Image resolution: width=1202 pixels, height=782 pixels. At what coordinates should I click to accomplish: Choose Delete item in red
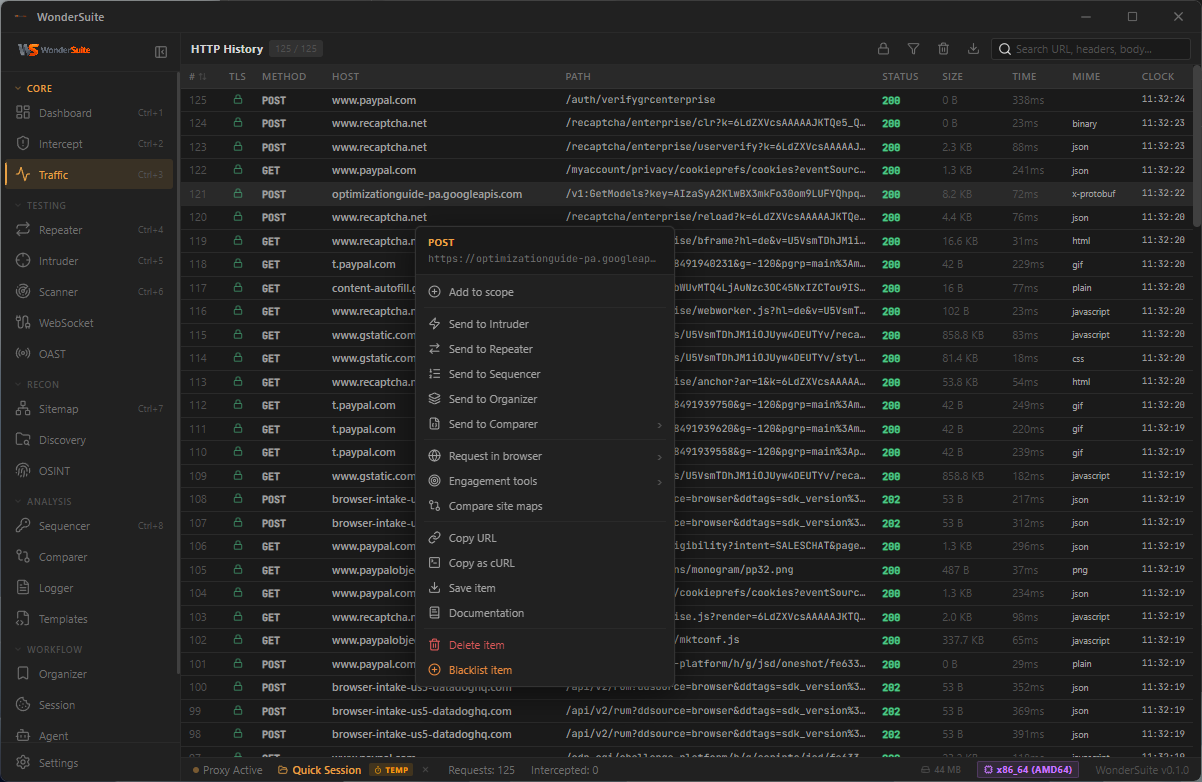[545, 645]
